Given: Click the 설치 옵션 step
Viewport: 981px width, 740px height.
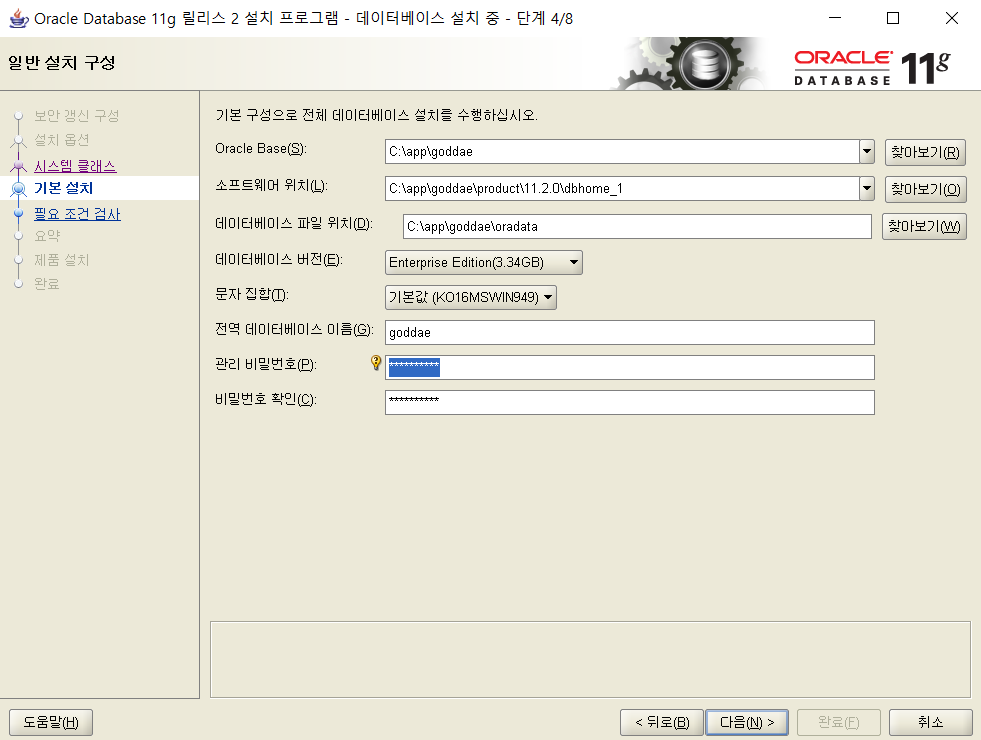Looking at the screenshot, I should 61,139.
